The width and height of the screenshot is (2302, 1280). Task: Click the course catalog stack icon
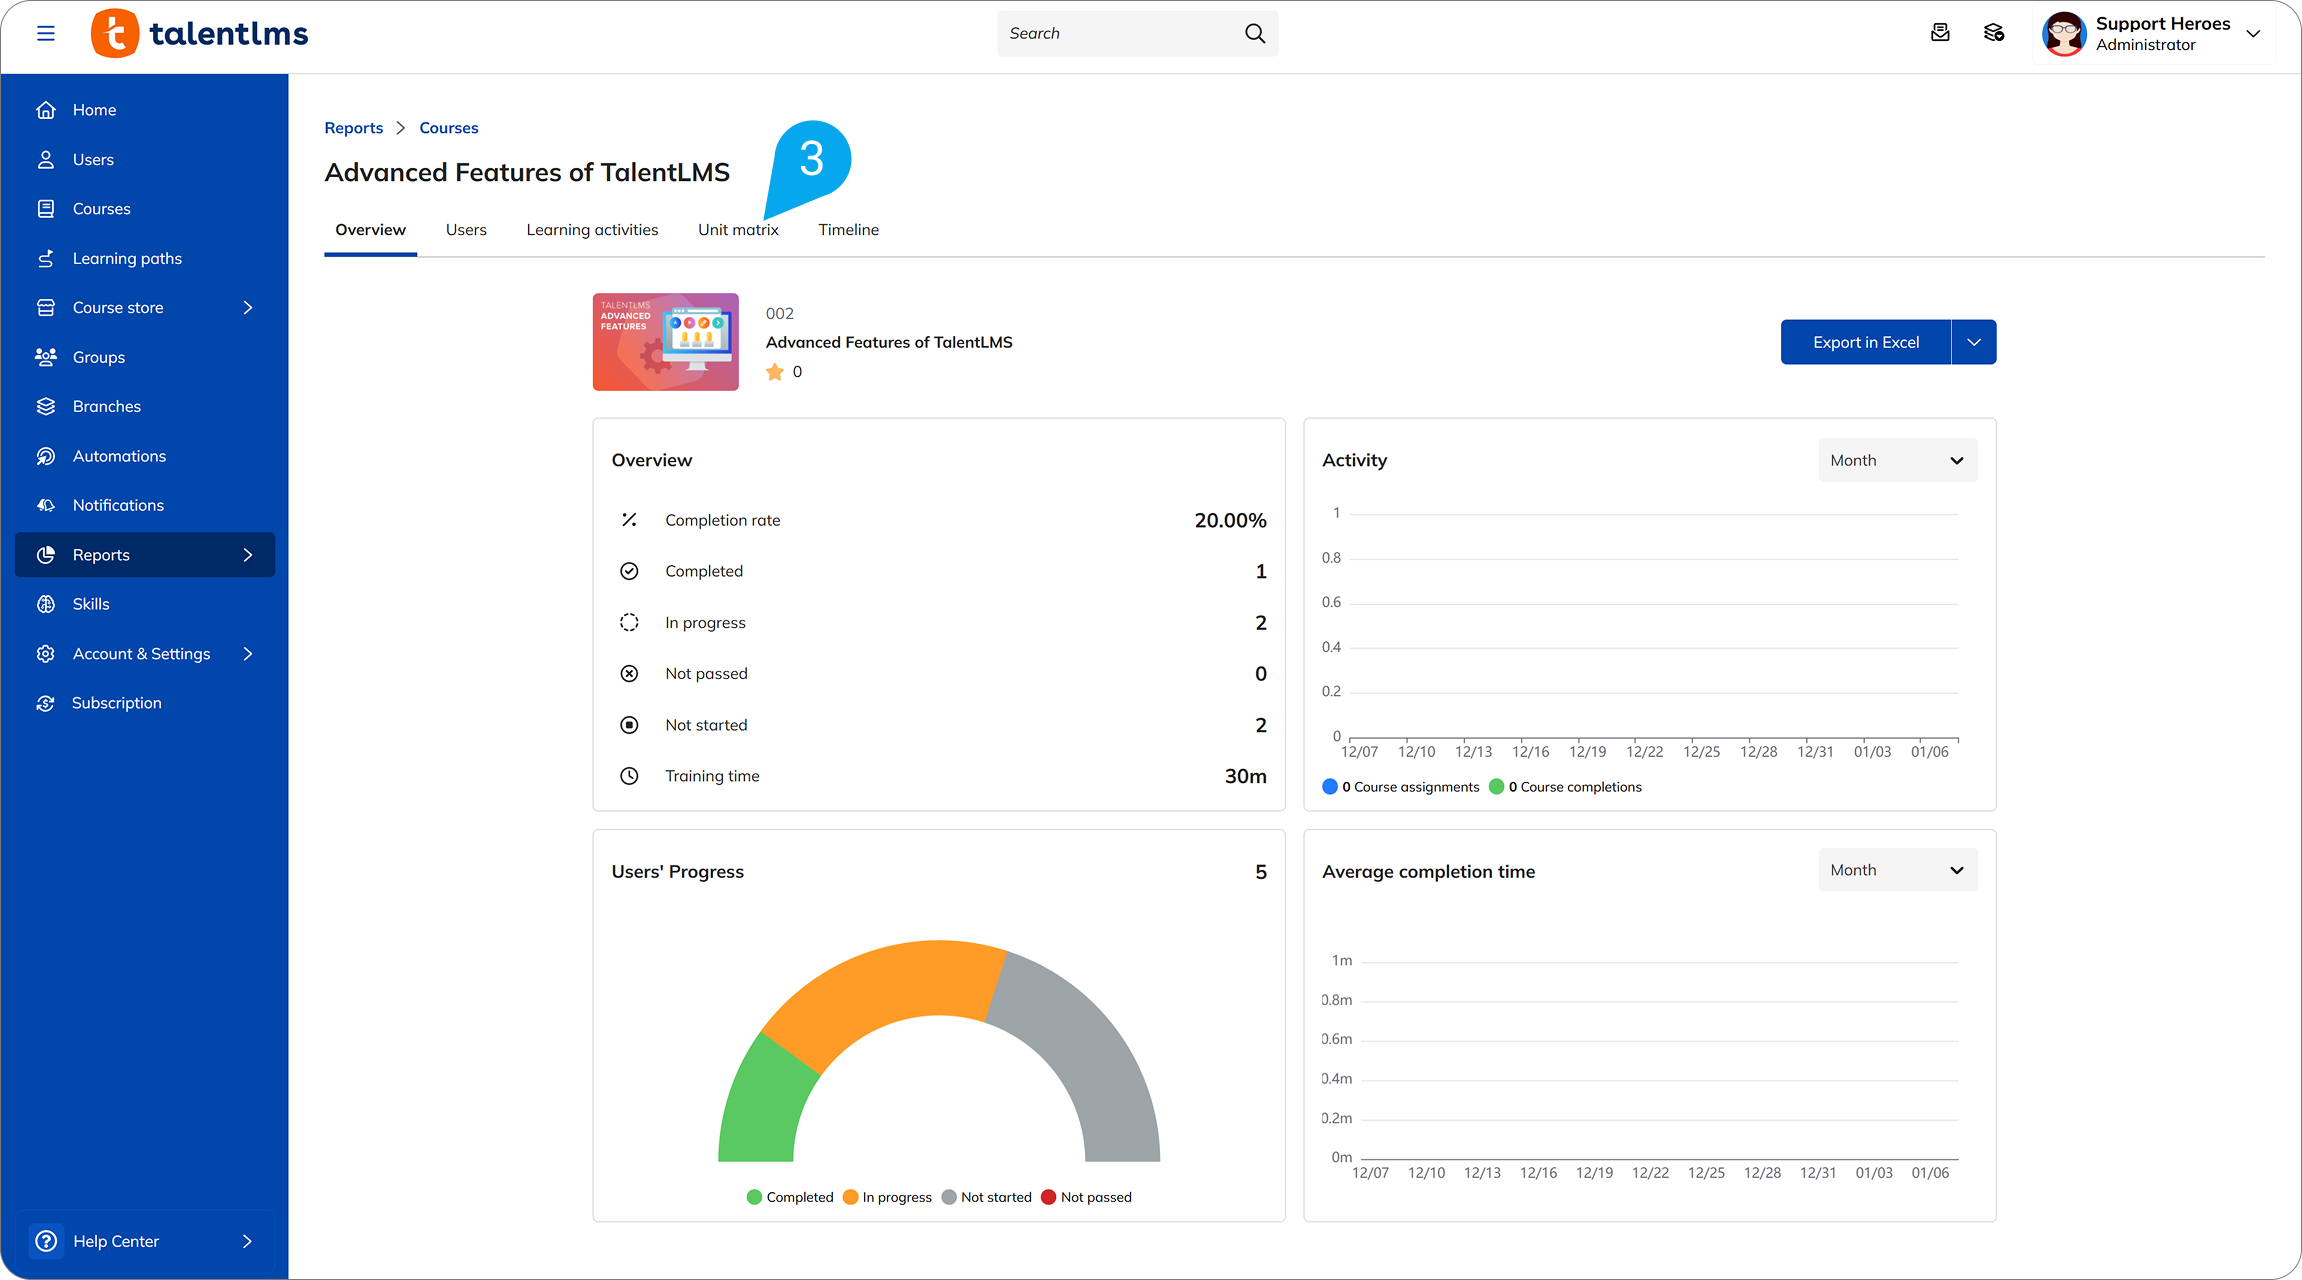[x=1994, y=33]
